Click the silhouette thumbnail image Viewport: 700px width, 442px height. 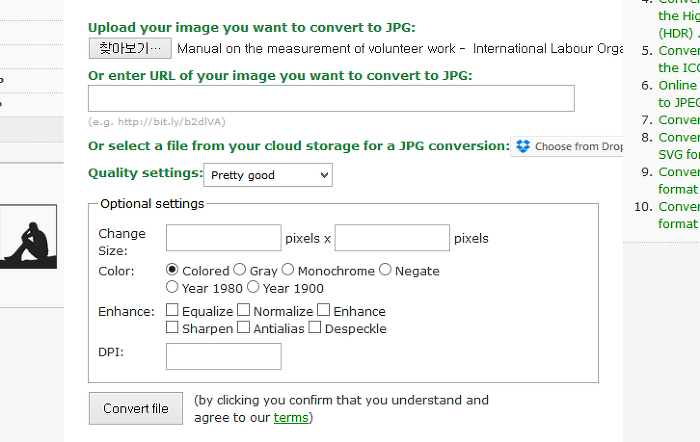tap(29, 237)
